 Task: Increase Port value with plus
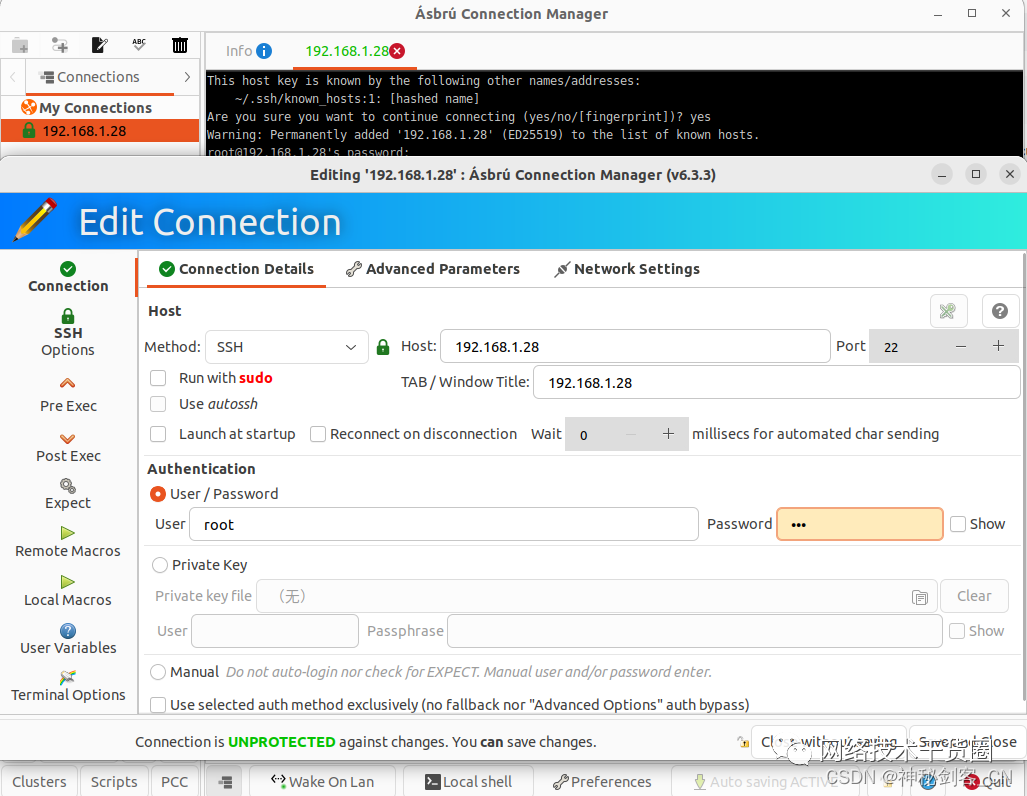[x=998, y=346]
